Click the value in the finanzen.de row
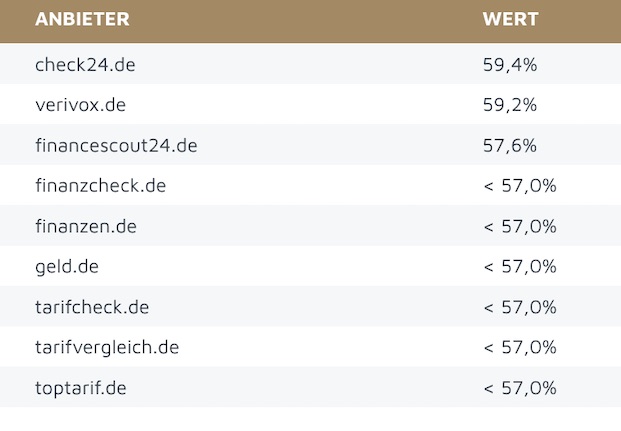This screenshot has width=621, height=431. (x=519, y=226)
